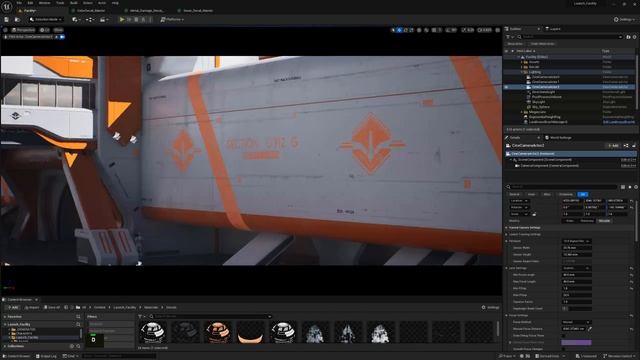Toggle the Draw Debug Focus Plane checkbox
The width and height of the screenshot is (640, 360).
pyautogui.click(x=564, y=336)
